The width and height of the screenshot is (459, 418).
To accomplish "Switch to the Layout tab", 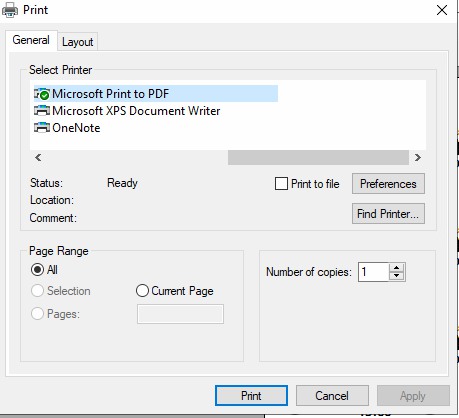I will click(x=77, y=42).
